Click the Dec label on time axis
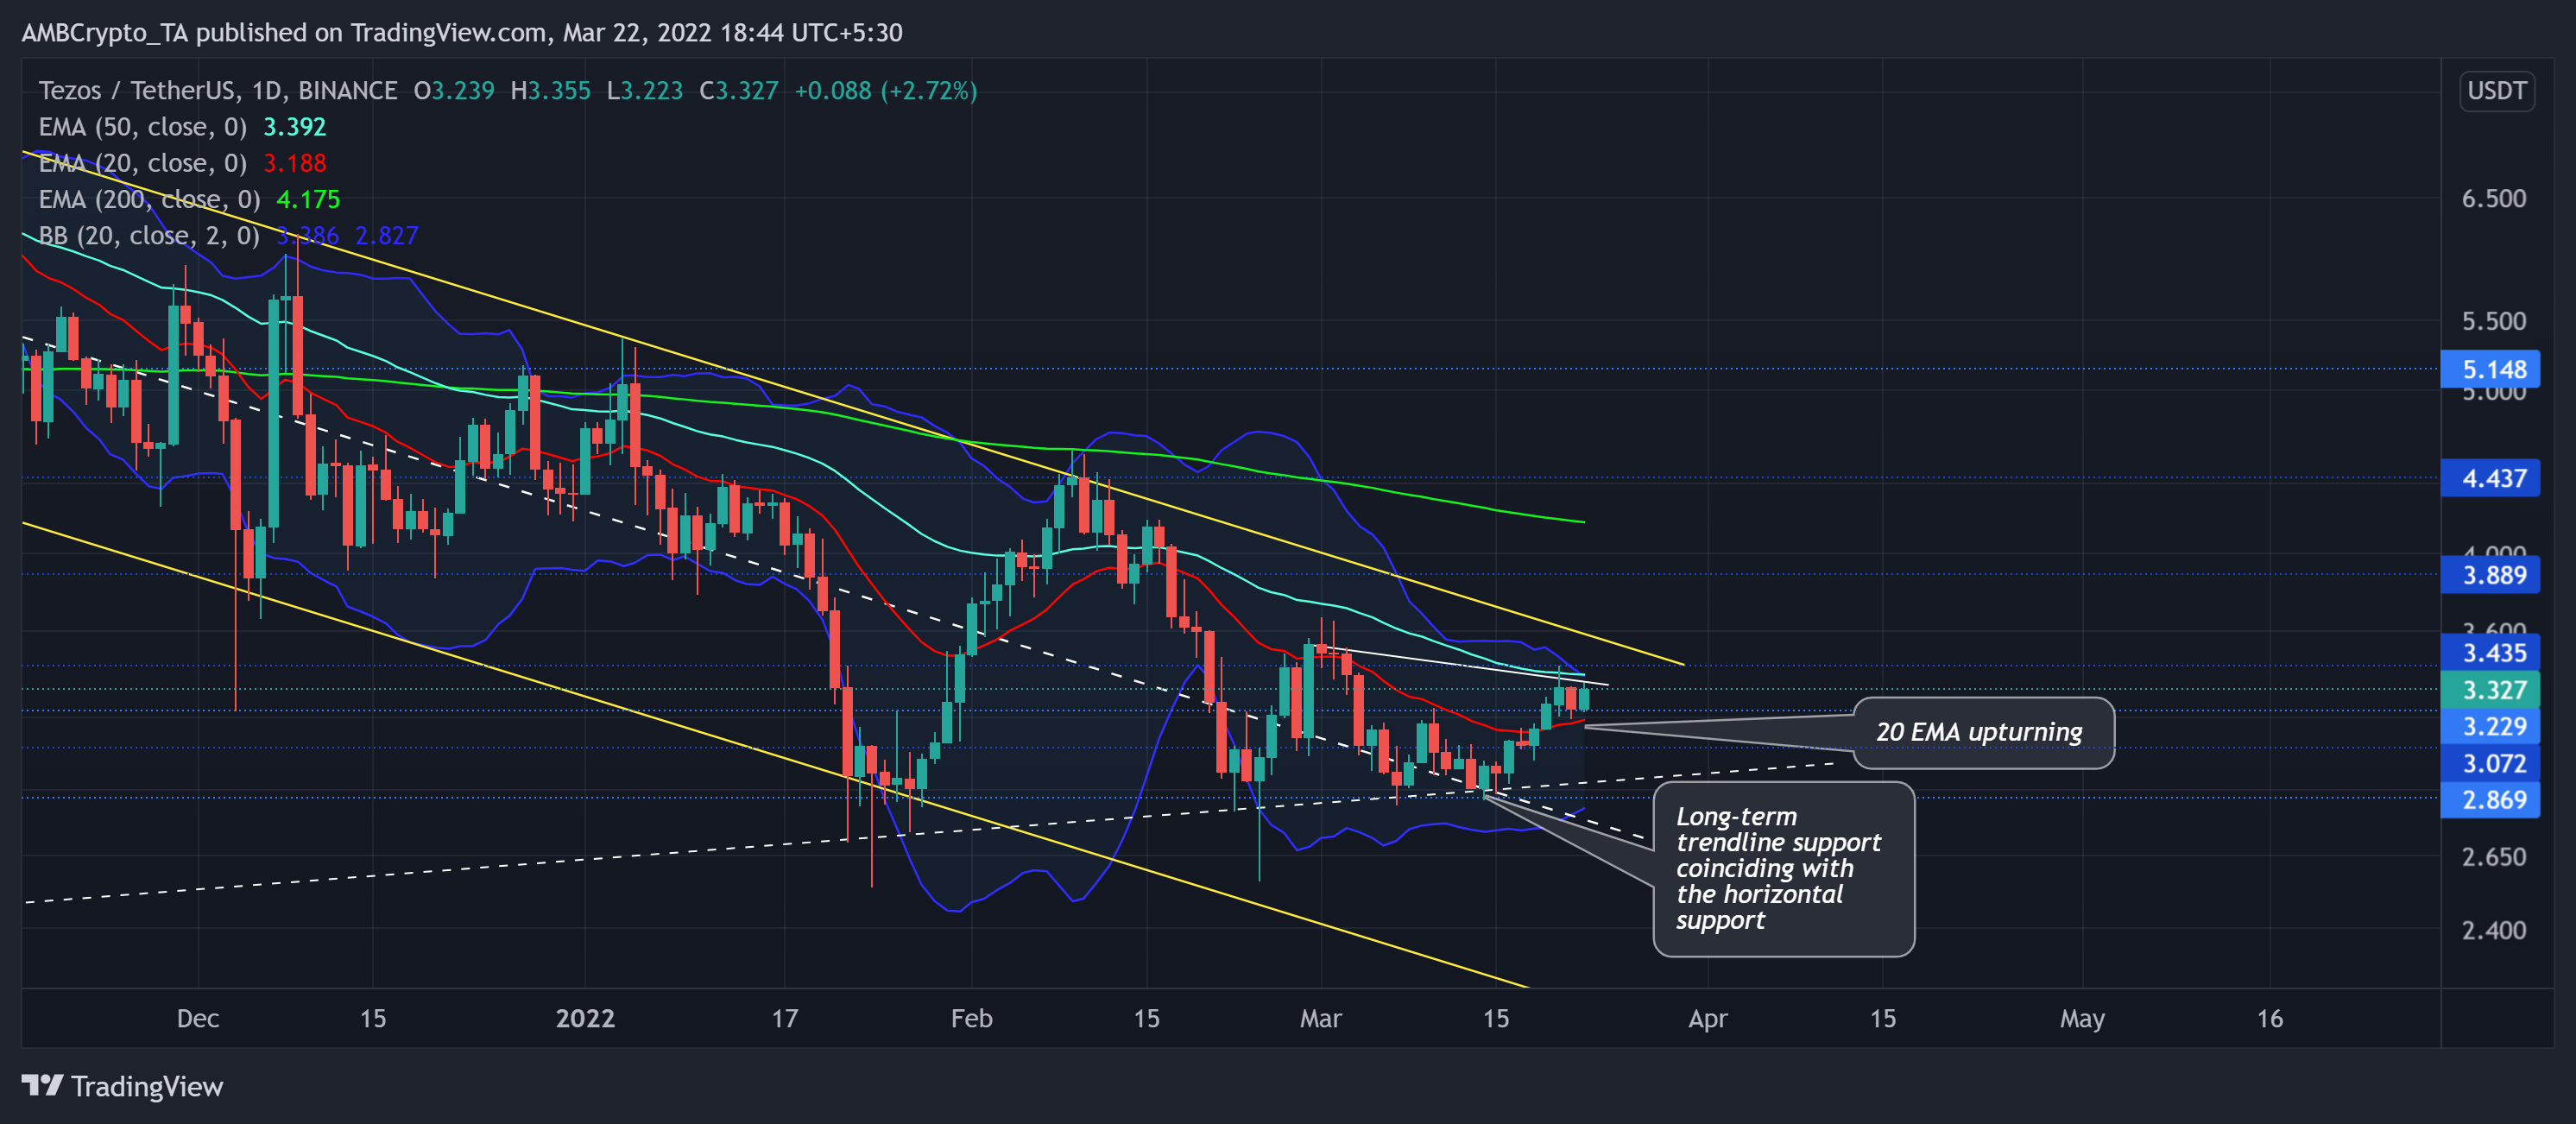Image resolution: width=2576 pixels, height=1124 pixels. [x=198, y=1018]
